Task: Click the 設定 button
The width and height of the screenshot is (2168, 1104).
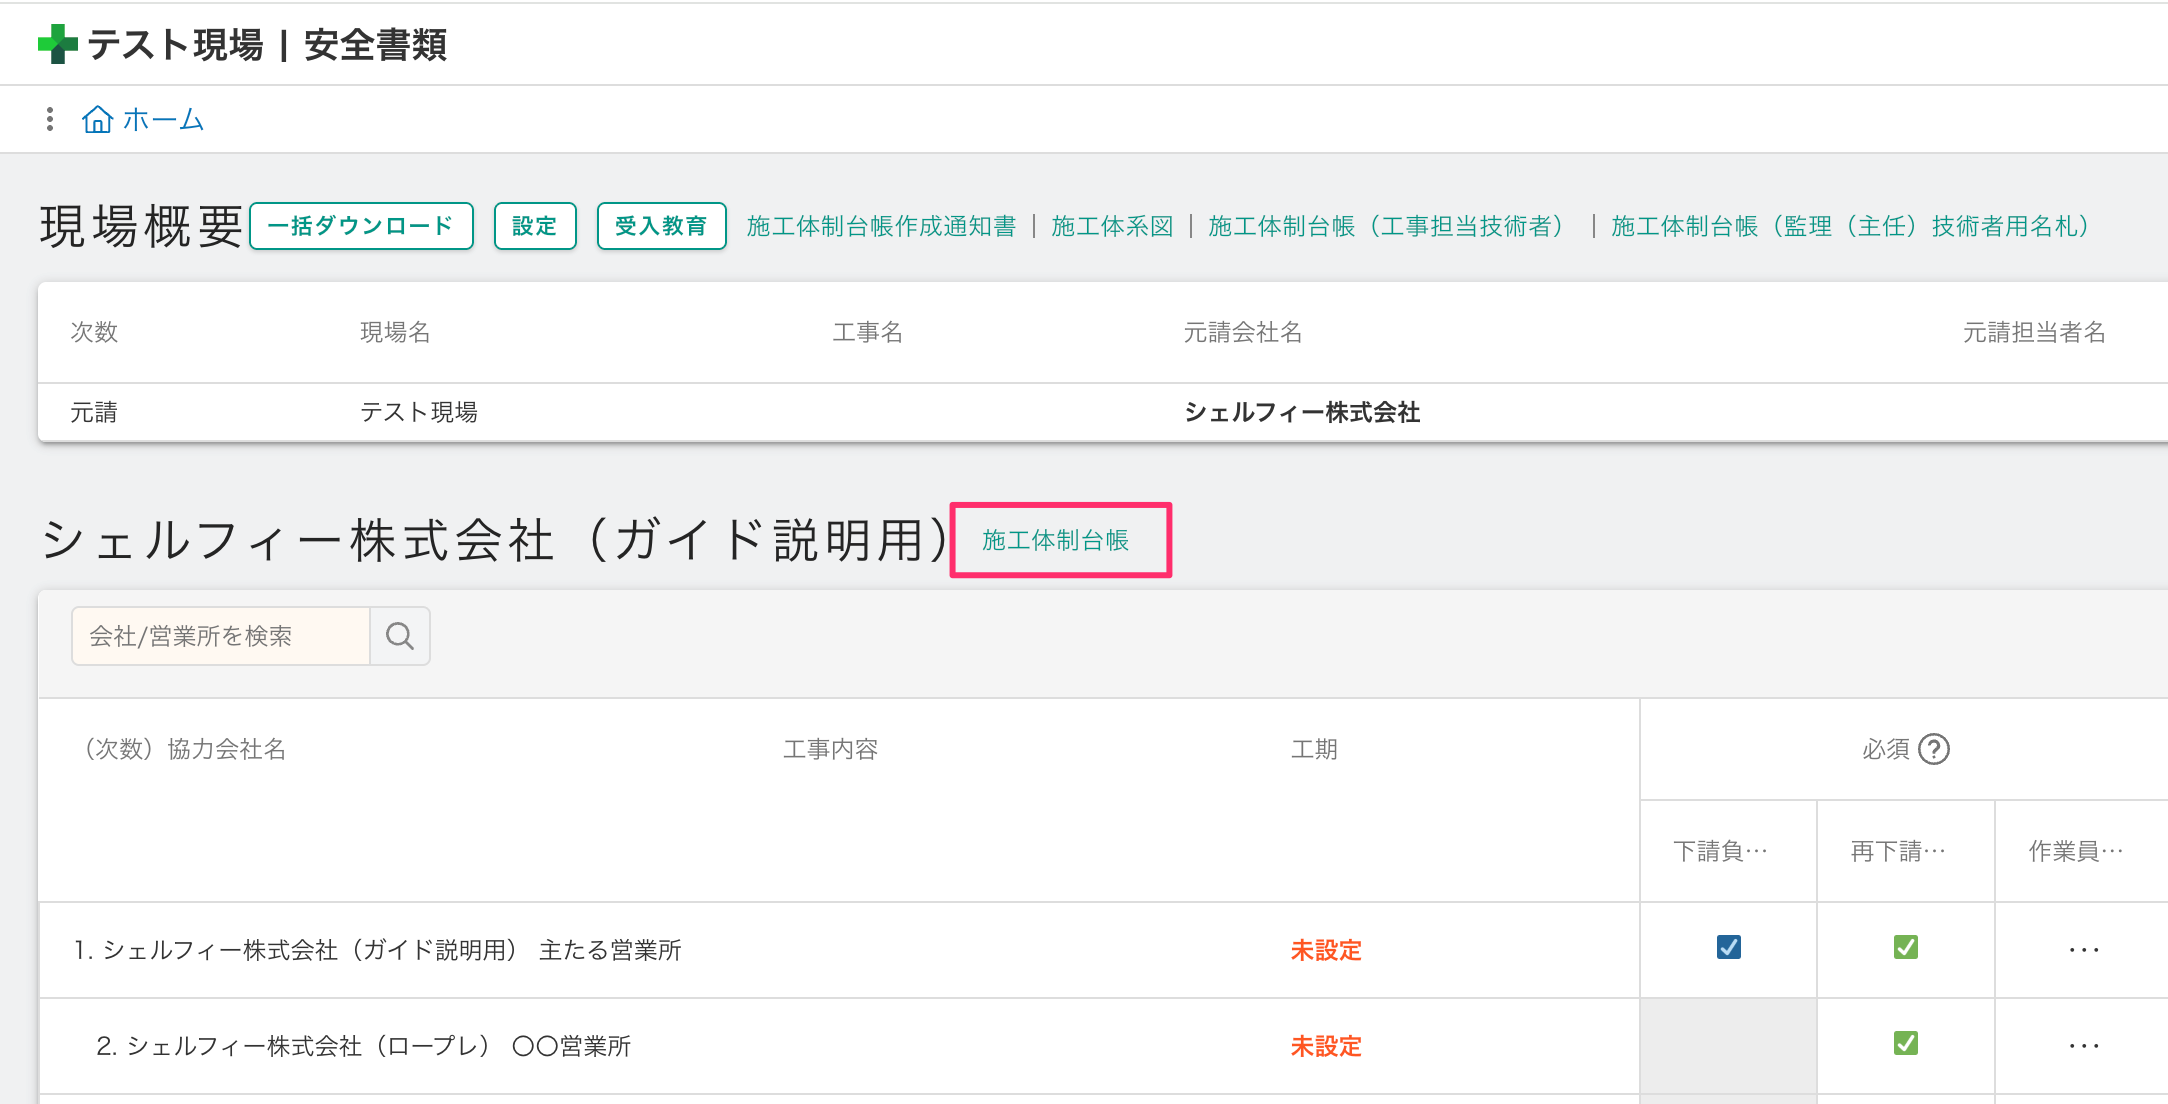Action: pyautogui.click(x=535, y=226)
